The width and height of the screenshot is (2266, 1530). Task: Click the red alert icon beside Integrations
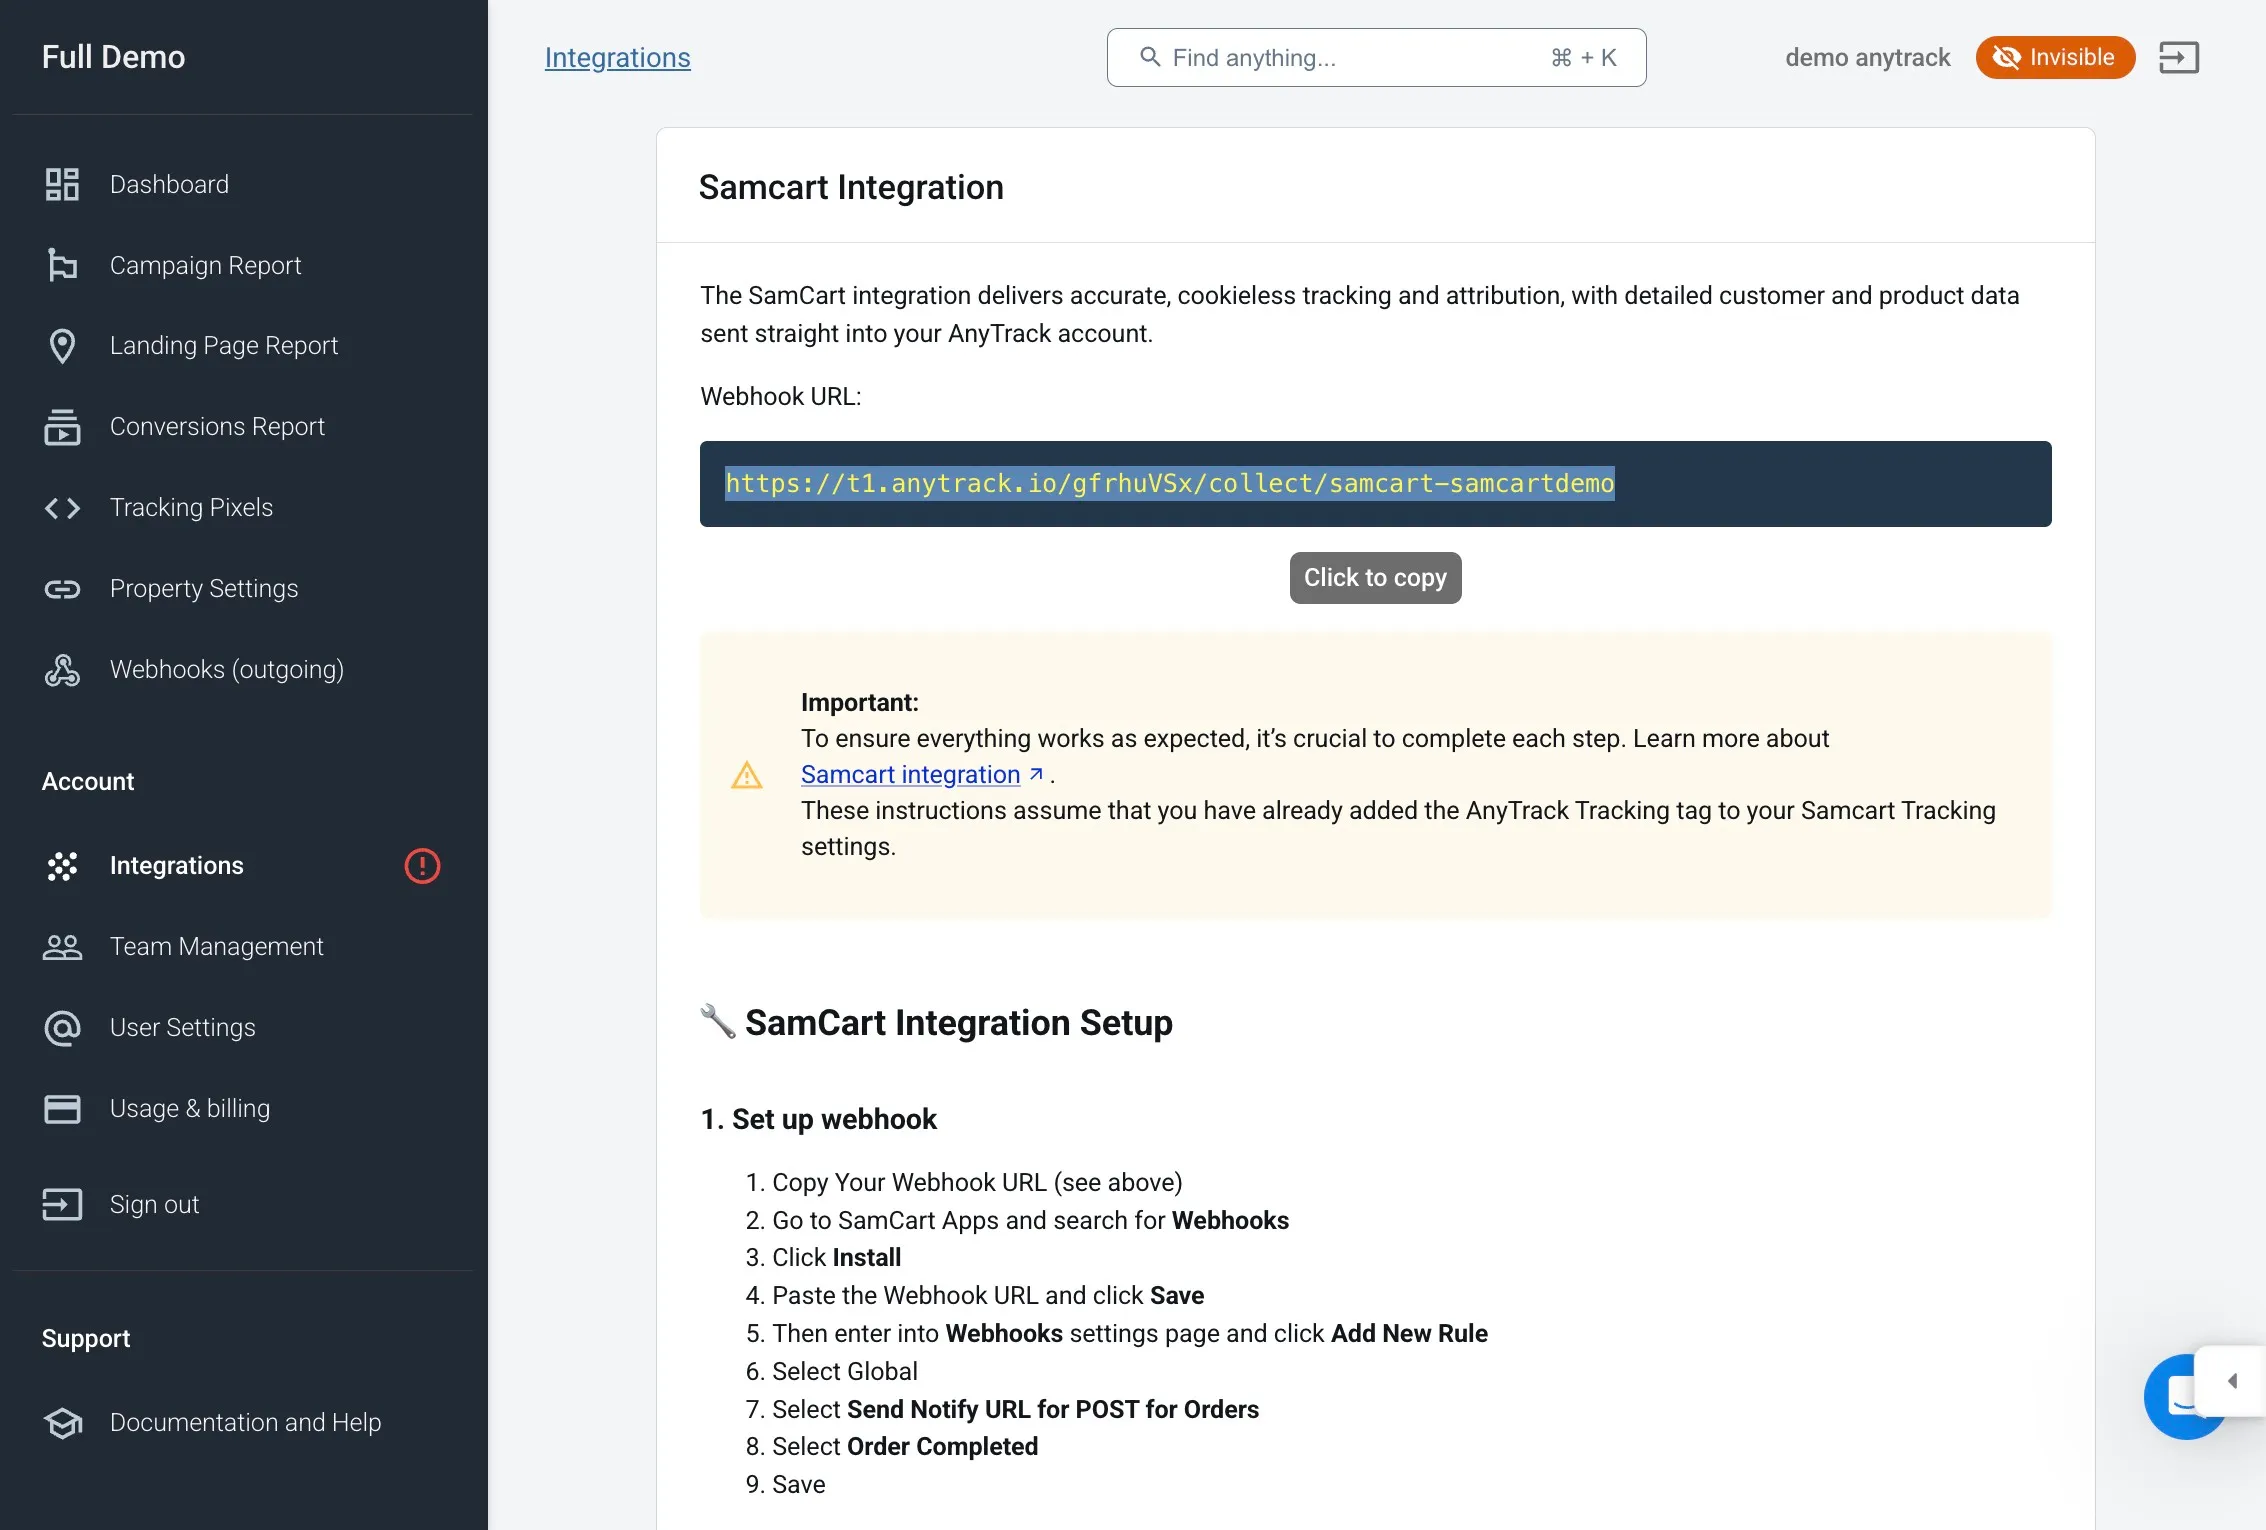[422, 866]
